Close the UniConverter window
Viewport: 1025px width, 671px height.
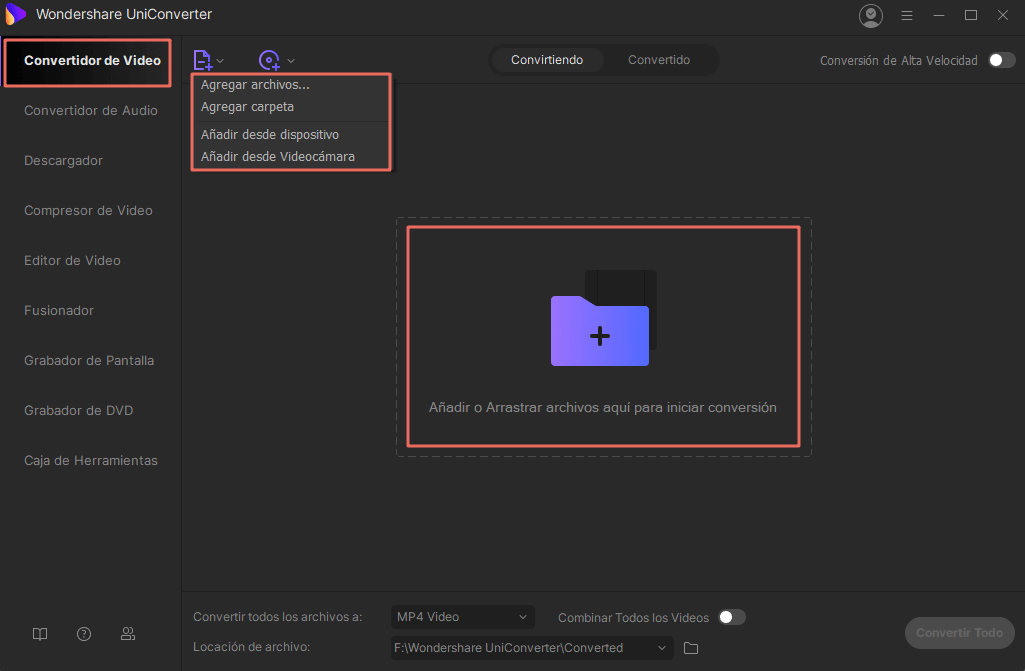coord(1003,15)
